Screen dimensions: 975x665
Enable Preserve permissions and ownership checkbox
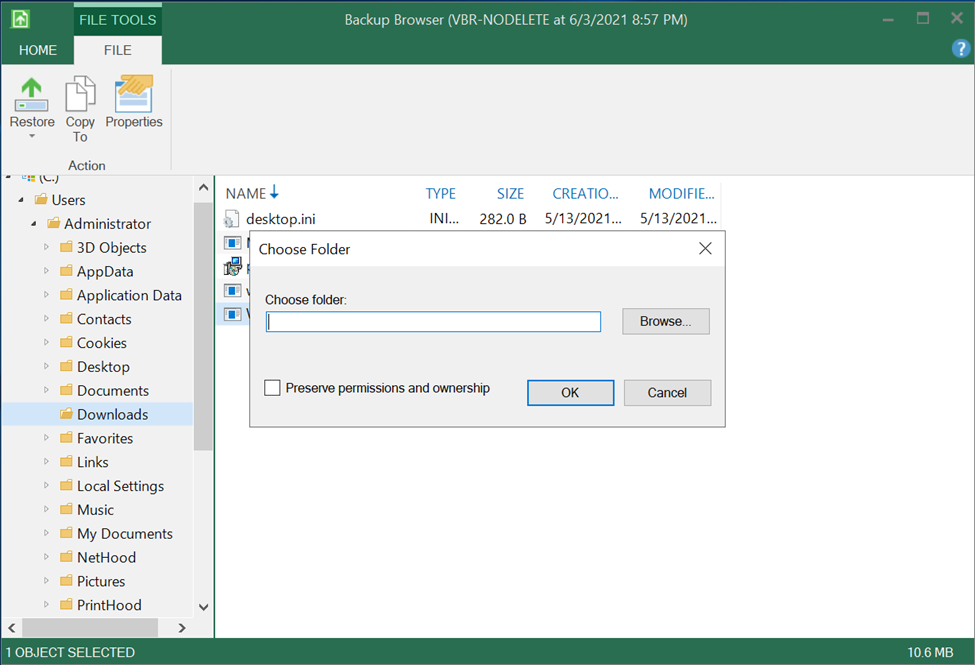(272, 388)
